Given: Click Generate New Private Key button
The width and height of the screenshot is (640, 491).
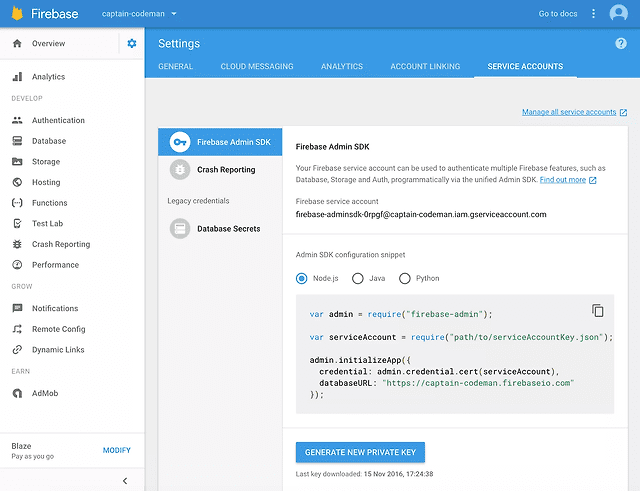Looking at the screenshot, I should point(361,452).
